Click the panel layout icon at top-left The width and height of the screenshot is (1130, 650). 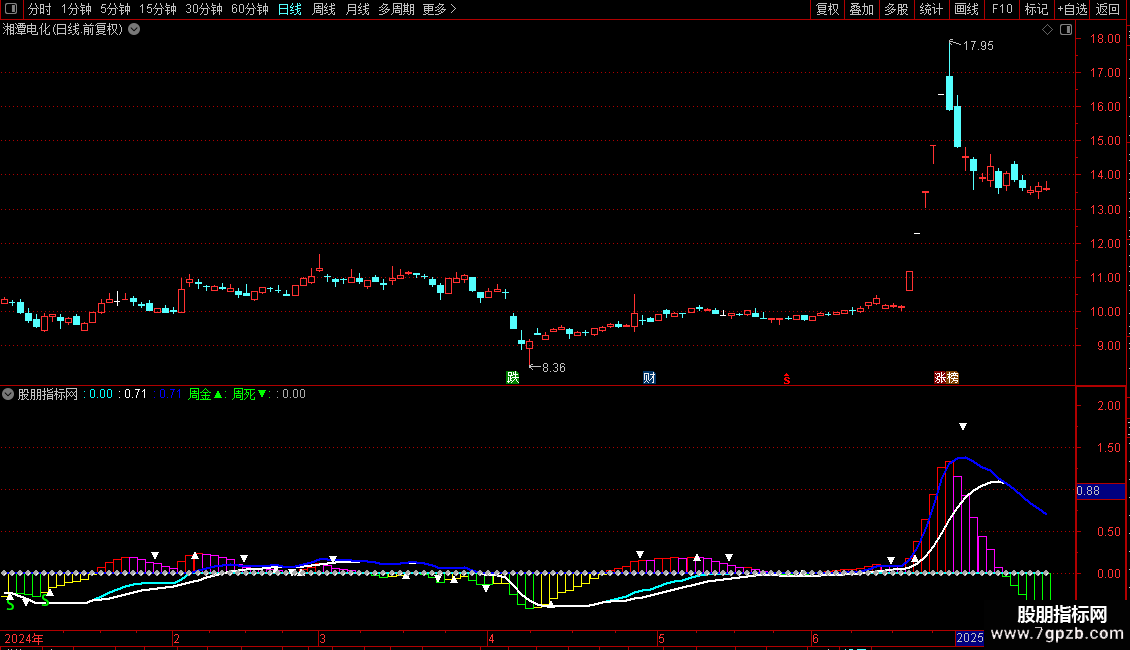click(11, 9)
